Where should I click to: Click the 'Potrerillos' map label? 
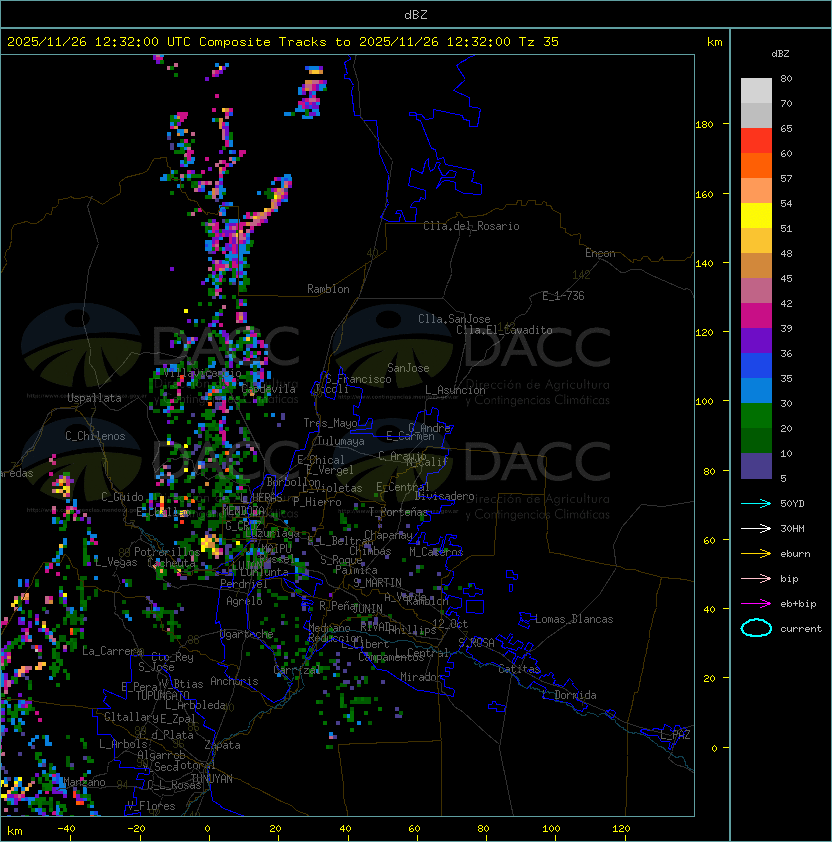pos(167,552)
